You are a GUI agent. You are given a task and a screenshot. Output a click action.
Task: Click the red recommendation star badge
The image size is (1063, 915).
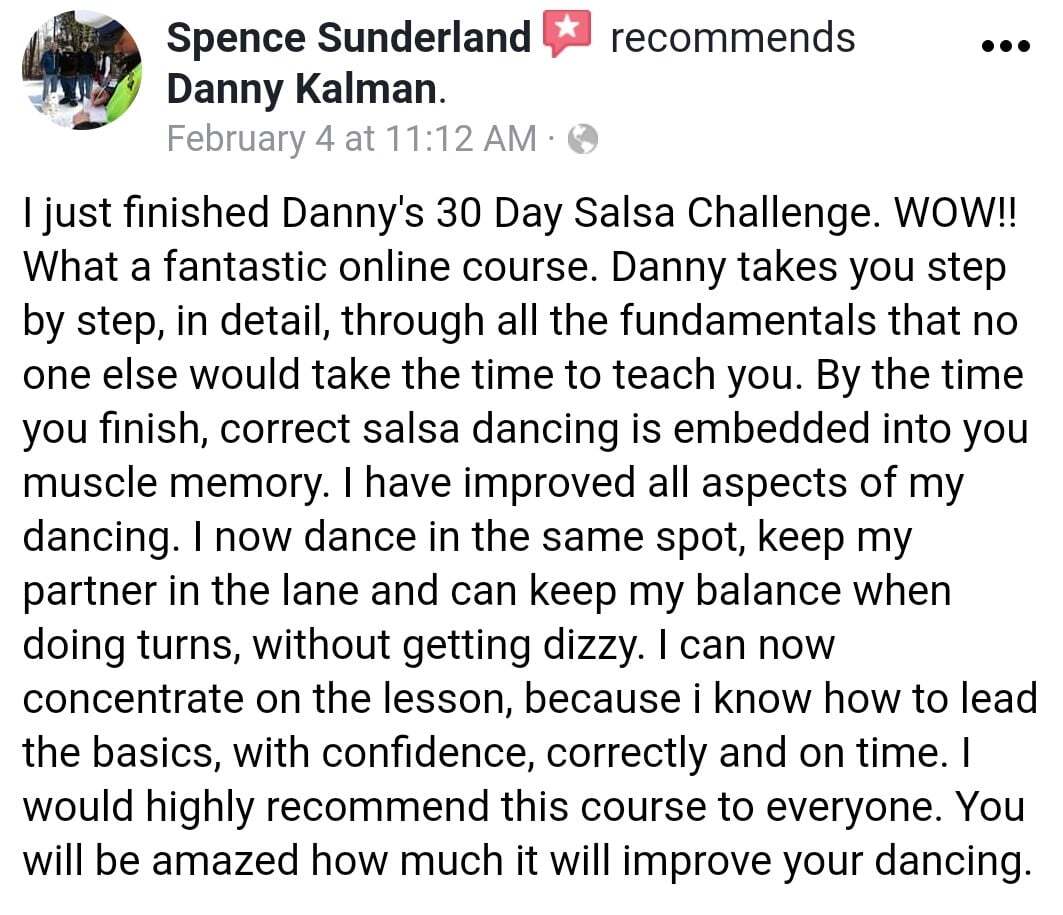[x=567, y=33]
